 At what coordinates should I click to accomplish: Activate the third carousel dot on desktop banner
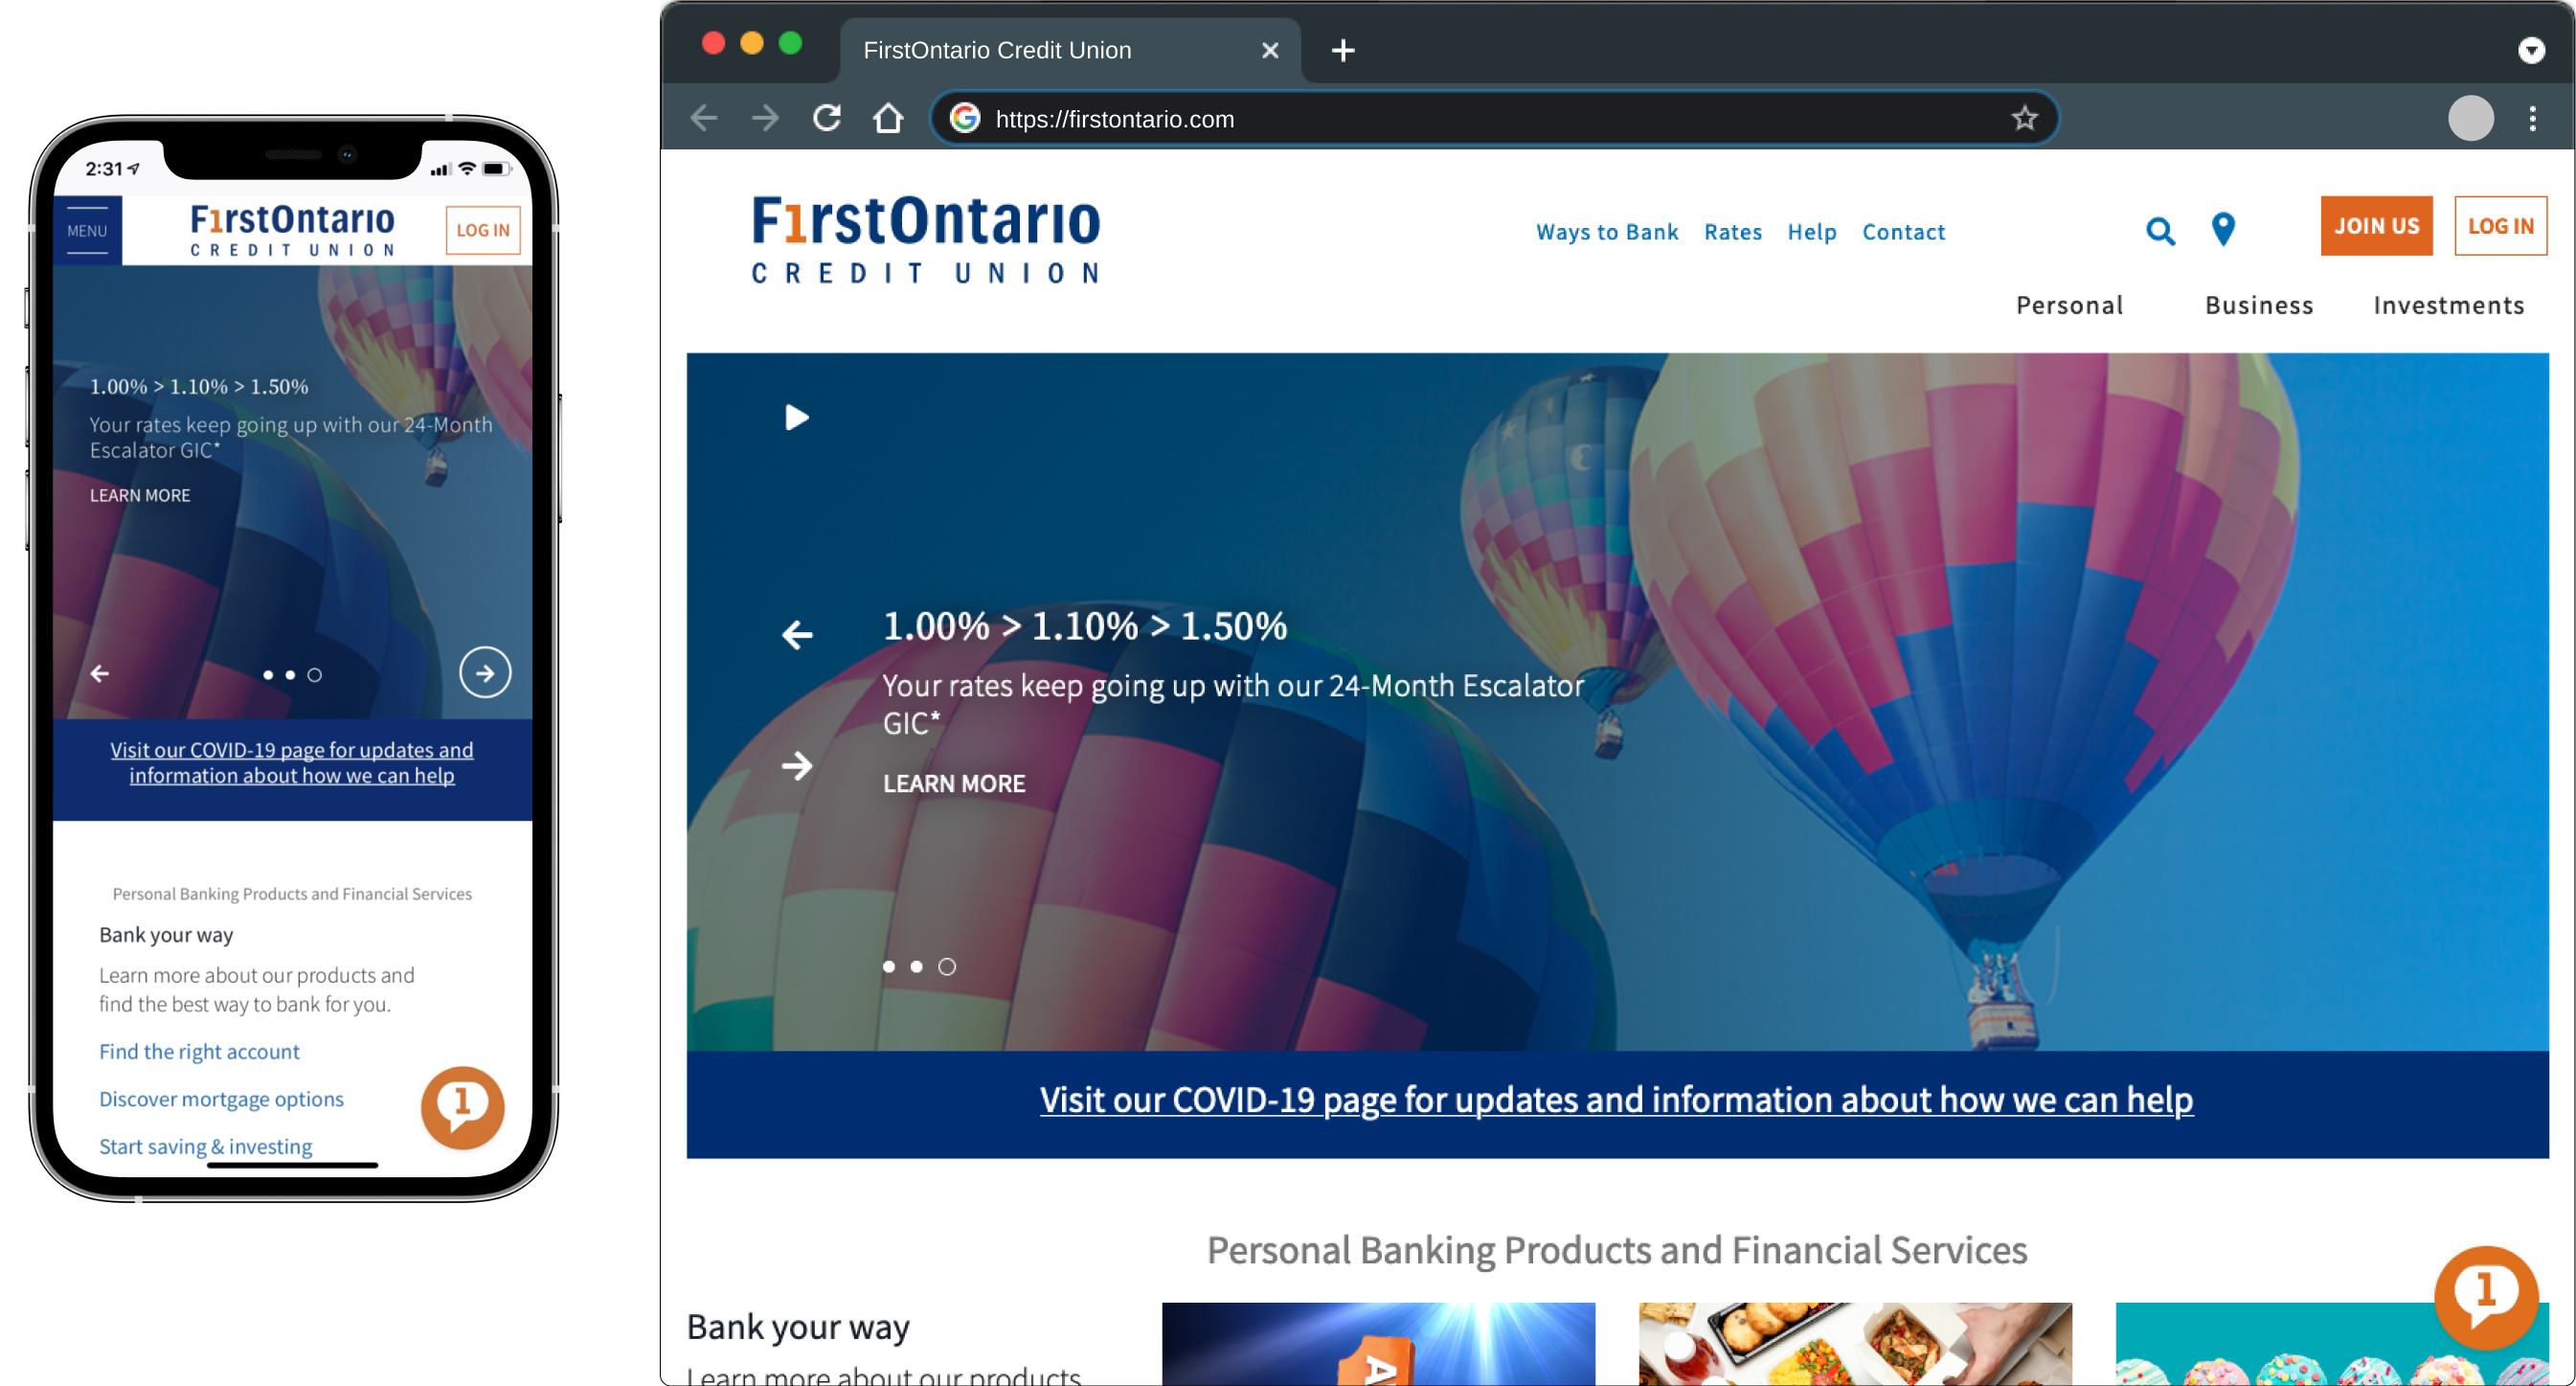pyautogui.click(x=947, y=966)
